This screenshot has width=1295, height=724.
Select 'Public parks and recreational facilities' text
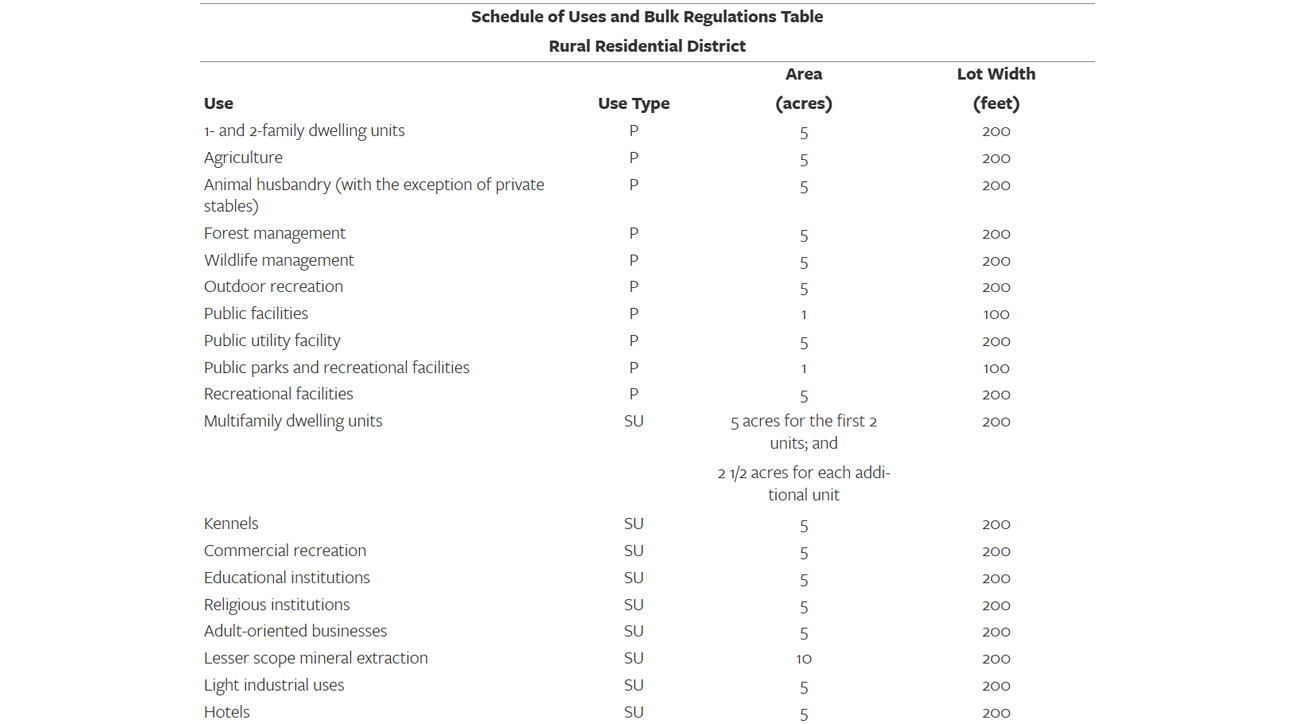[x=336, y=368]
